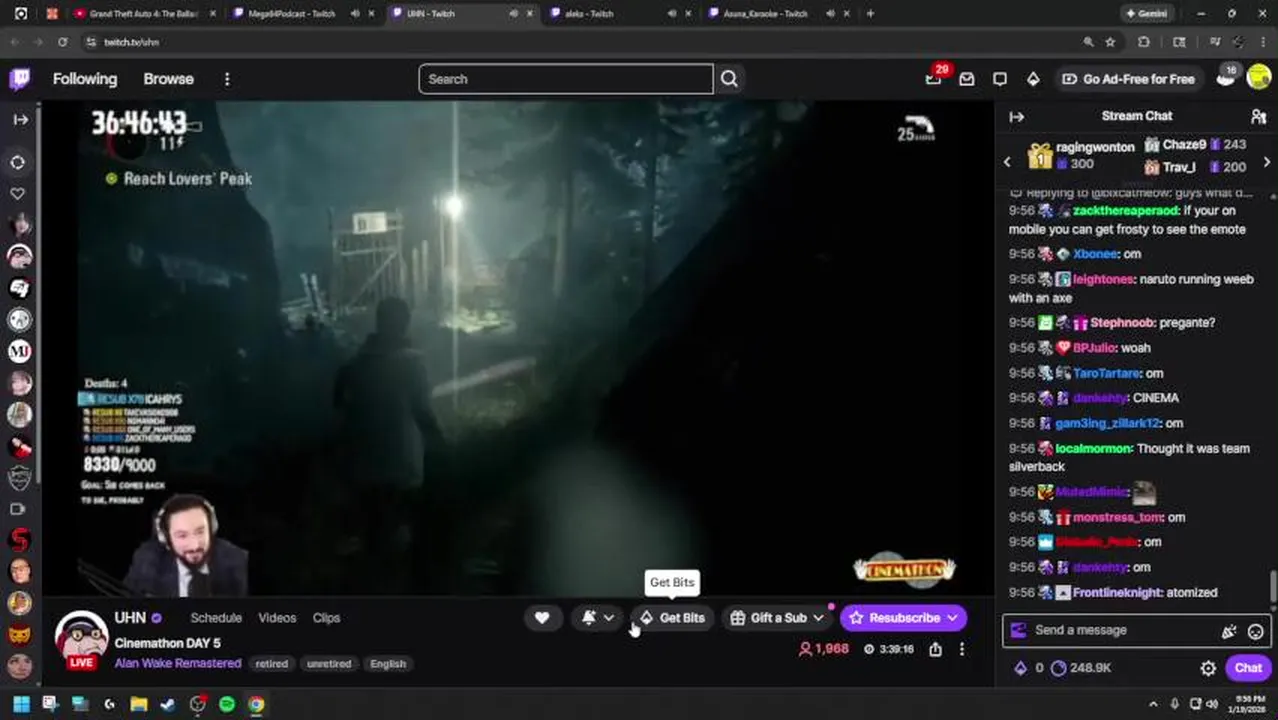Click the unretired tag
Screen dimensions: 1278x720
click(x=329, y=664)
